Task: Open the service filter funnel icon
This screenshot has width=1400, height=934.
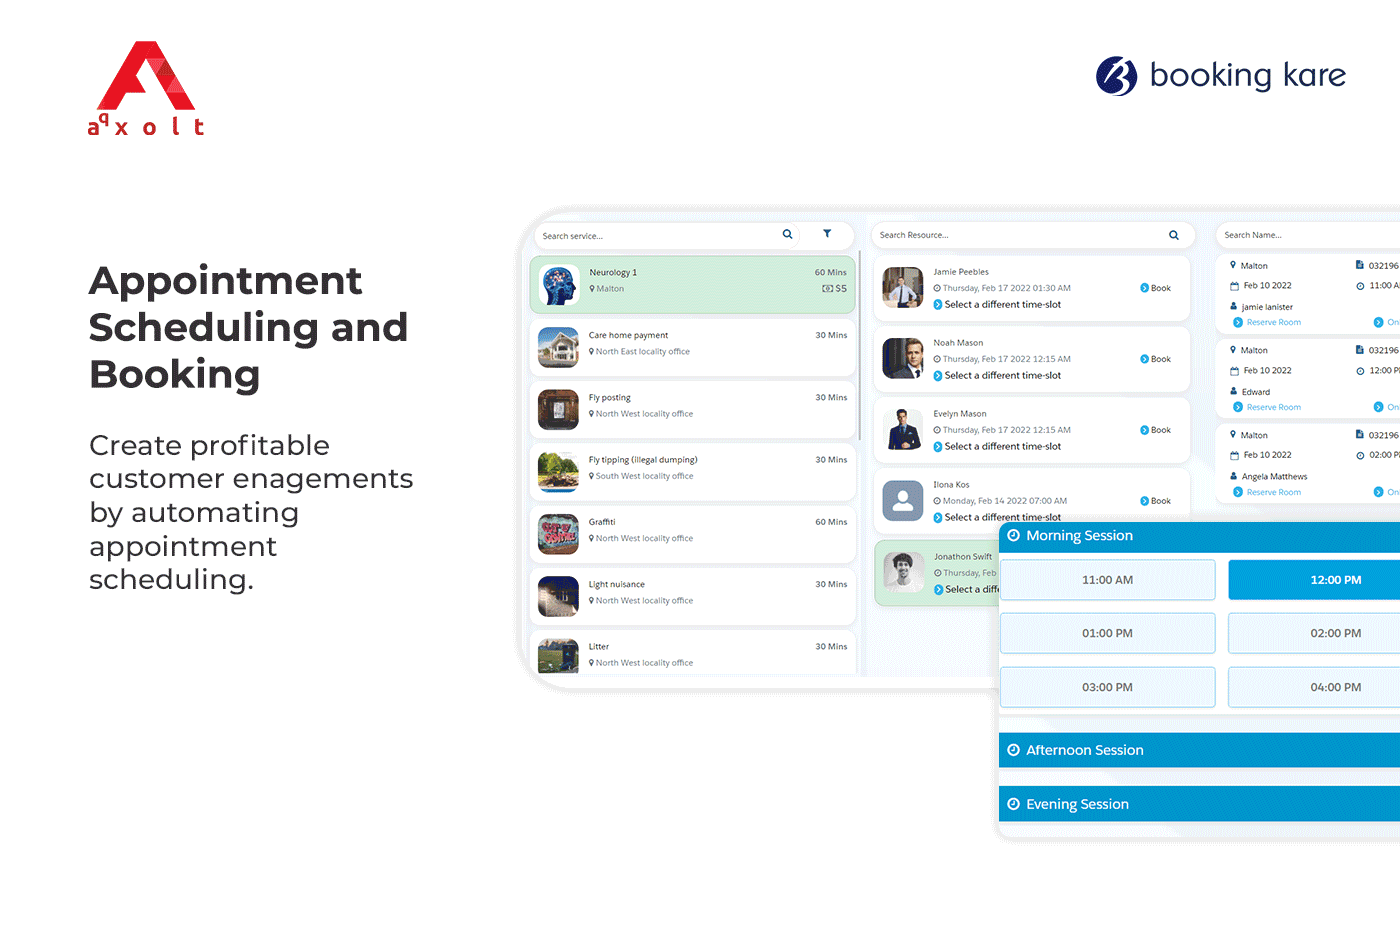Action: coord(827,234)
